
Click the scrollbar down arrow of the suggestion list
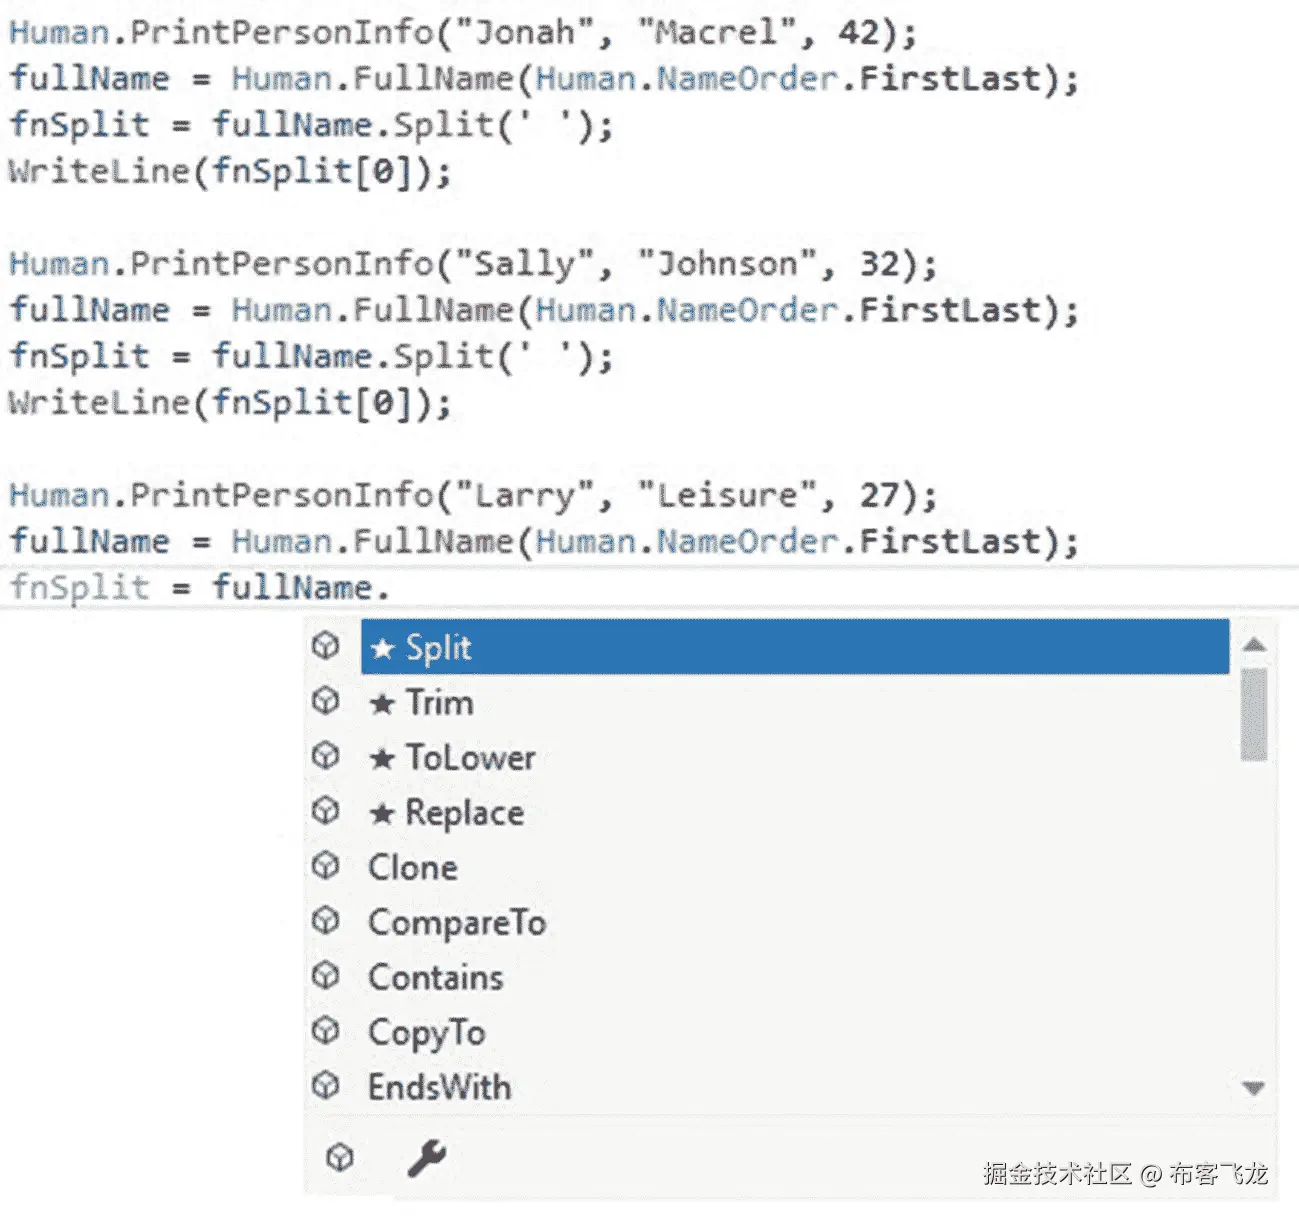tap(1252, 1086)
